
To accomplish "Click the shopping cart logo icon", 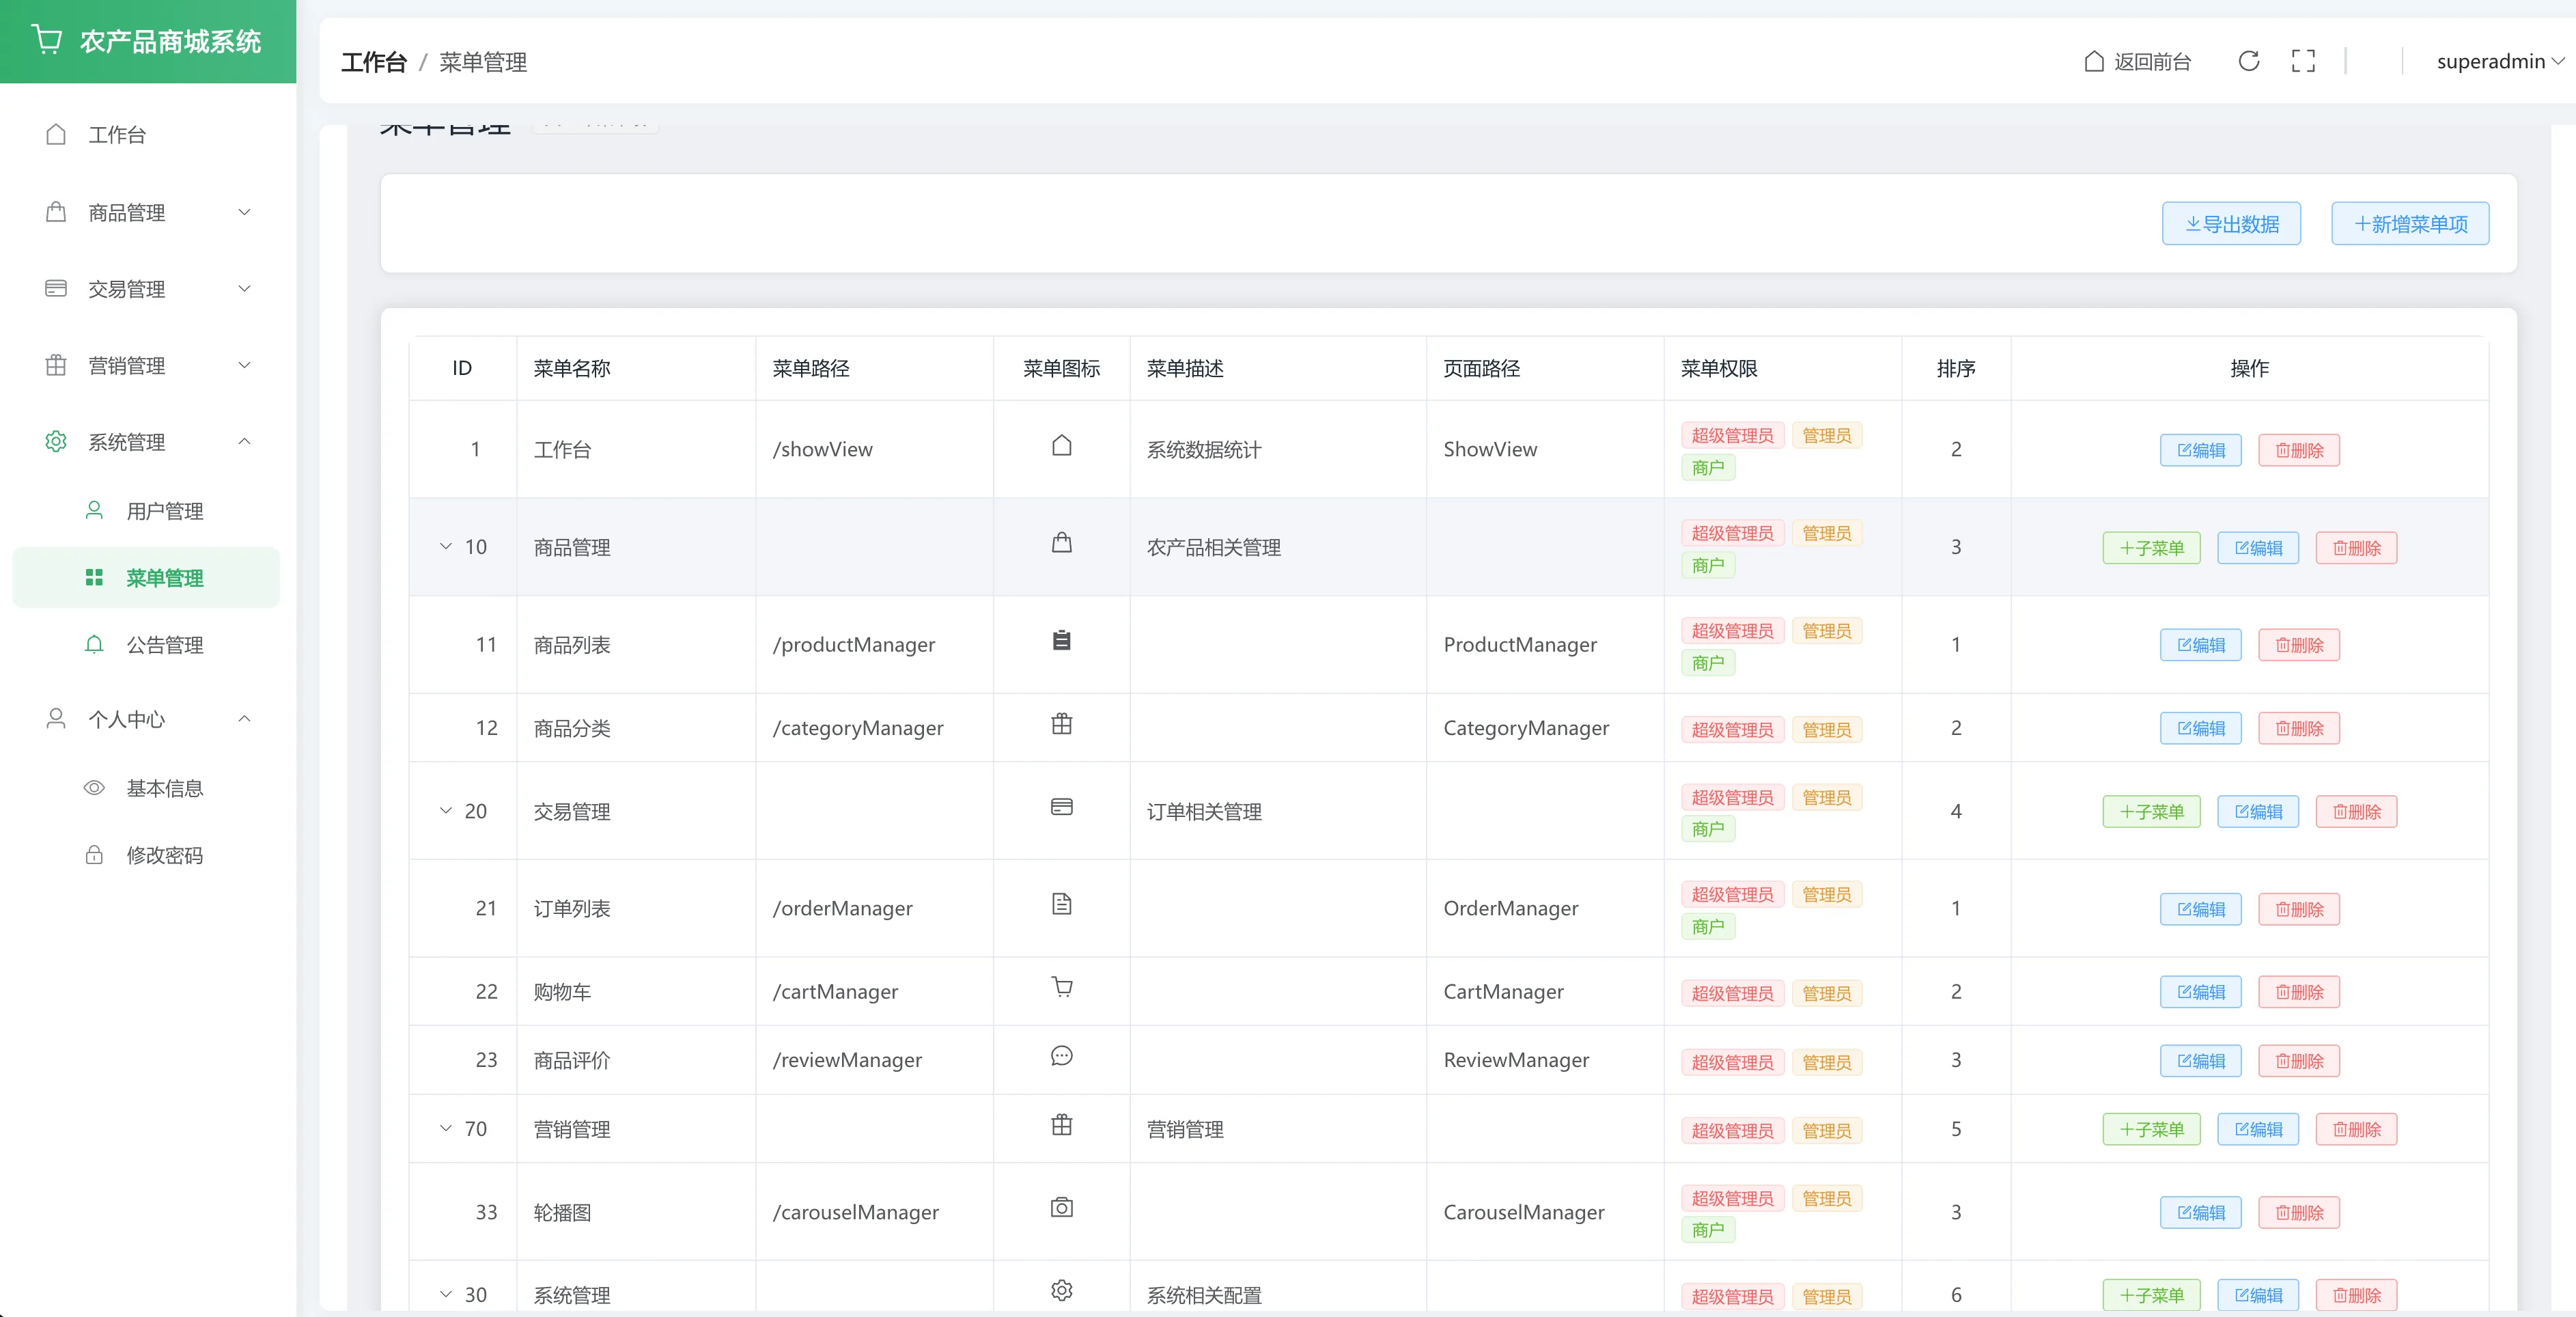I will [x=46, y=40].
